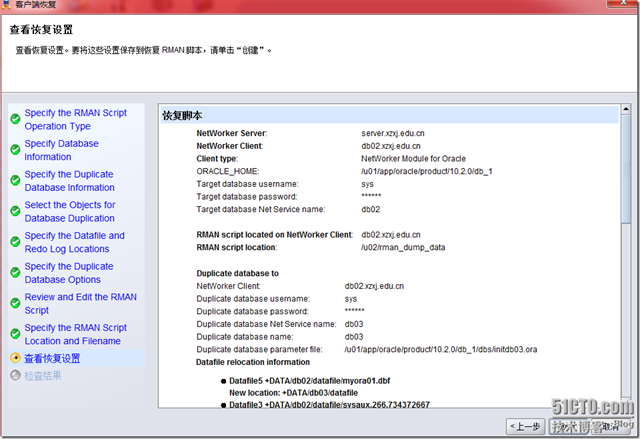Click green check icon beside Specify the RMAN Script Location and Filename
Image resolution: width=640 pixels, height=439 pixels.
(16, 334)
